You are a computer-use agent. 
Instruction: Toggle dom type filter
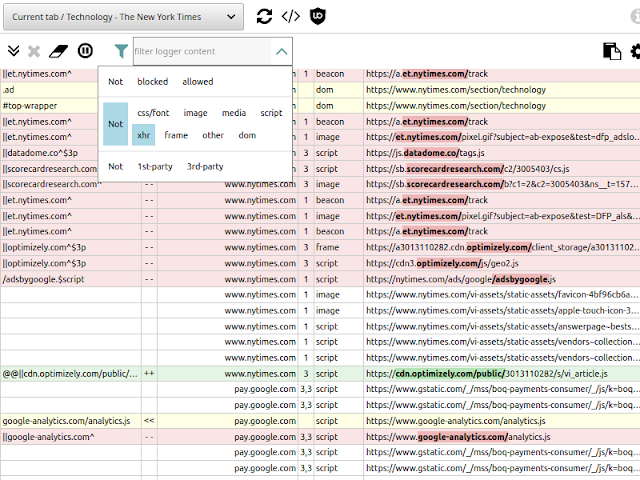pos(247,135)
